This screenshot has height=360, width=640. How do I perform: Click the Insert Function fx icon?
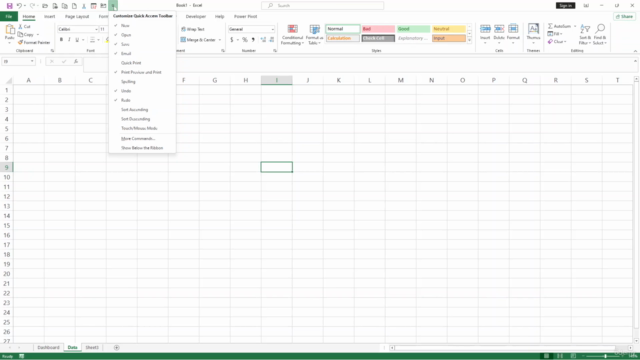(76, 62)
